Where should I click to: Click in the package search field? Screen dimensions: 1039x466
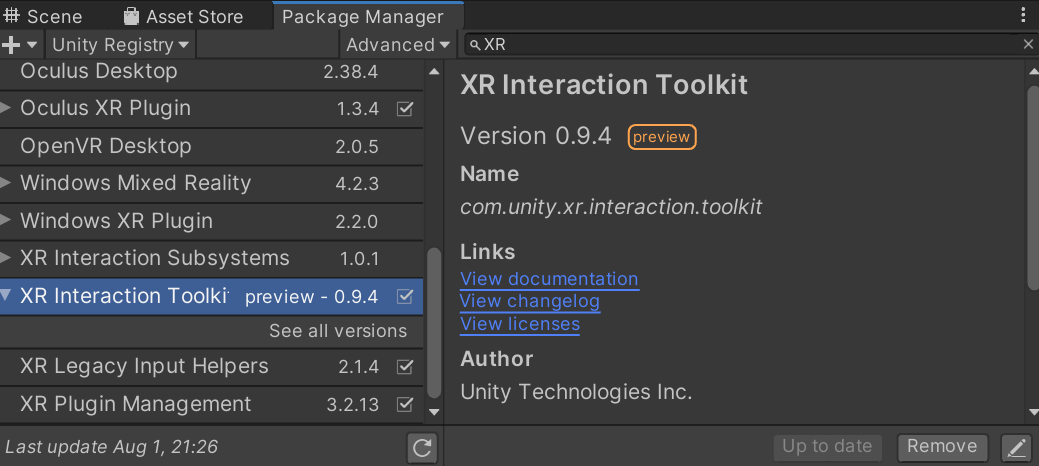coord(751,45)
